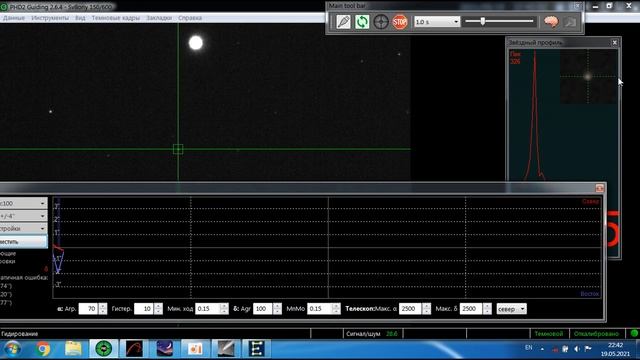The height and width of the screenshot is (360, 640).
Task: Click the gray diagonal app taskbar icon
Action: [226, 349]
